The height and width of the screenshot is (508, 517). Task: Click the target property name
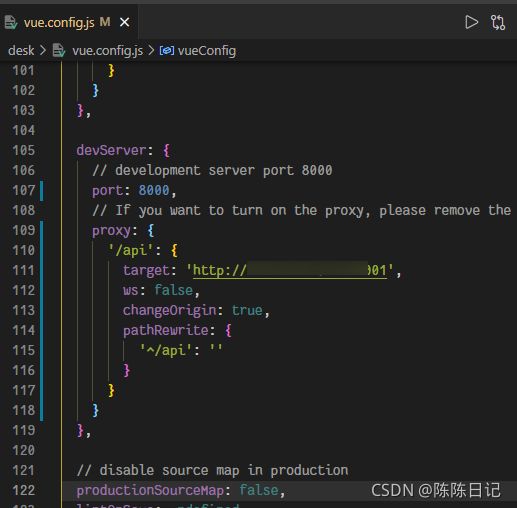pos(146,270)
